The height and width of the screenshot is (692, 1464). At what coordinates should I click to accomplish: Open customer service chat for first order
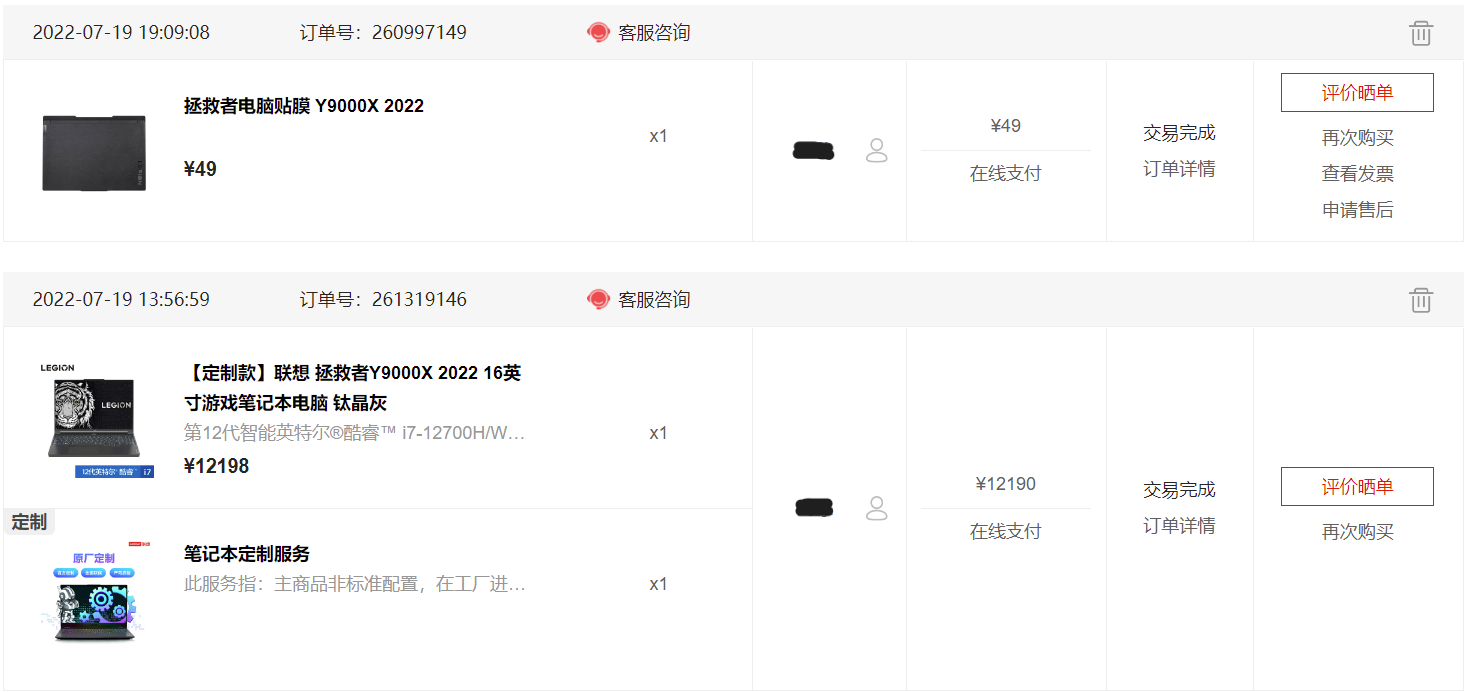coord(638,33)
